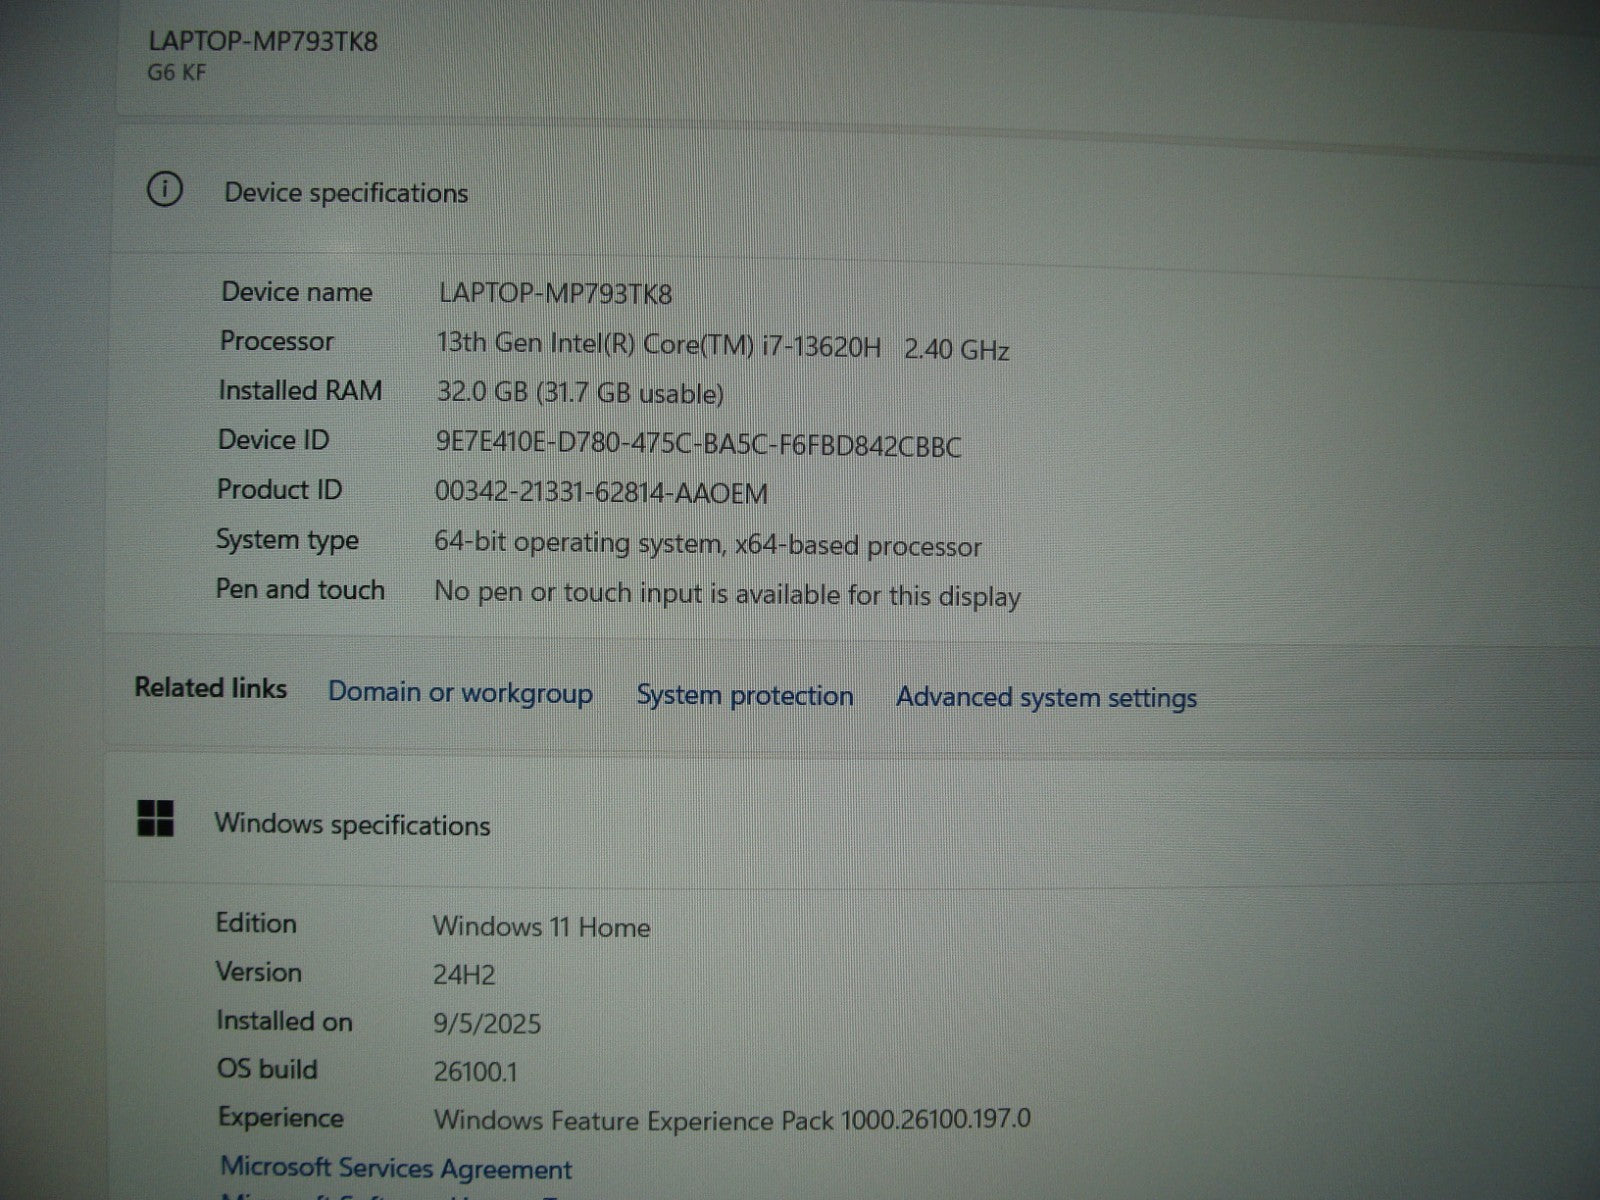Collapse the Device specifications section header
1600x1200 pixels.
pyautogui.click(x=346, y=193)
